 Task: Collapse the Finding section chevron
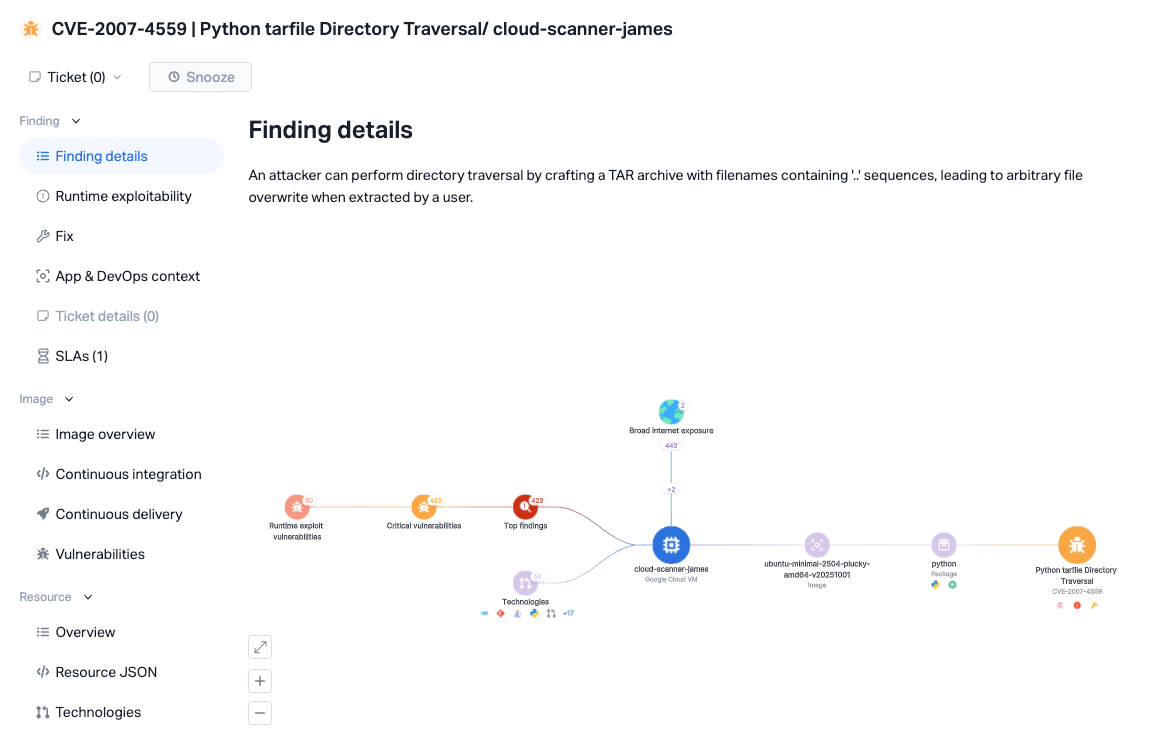[x=76, y=121]
